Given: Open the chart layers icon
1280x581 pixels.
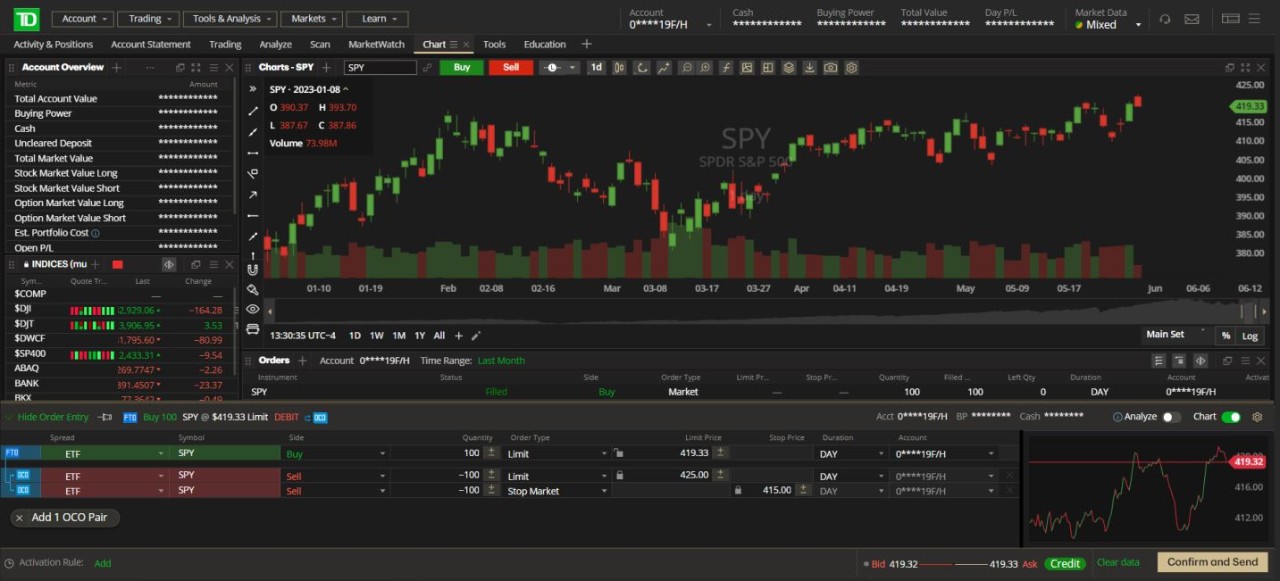Looking at the screenshot, I should point(788,68).
